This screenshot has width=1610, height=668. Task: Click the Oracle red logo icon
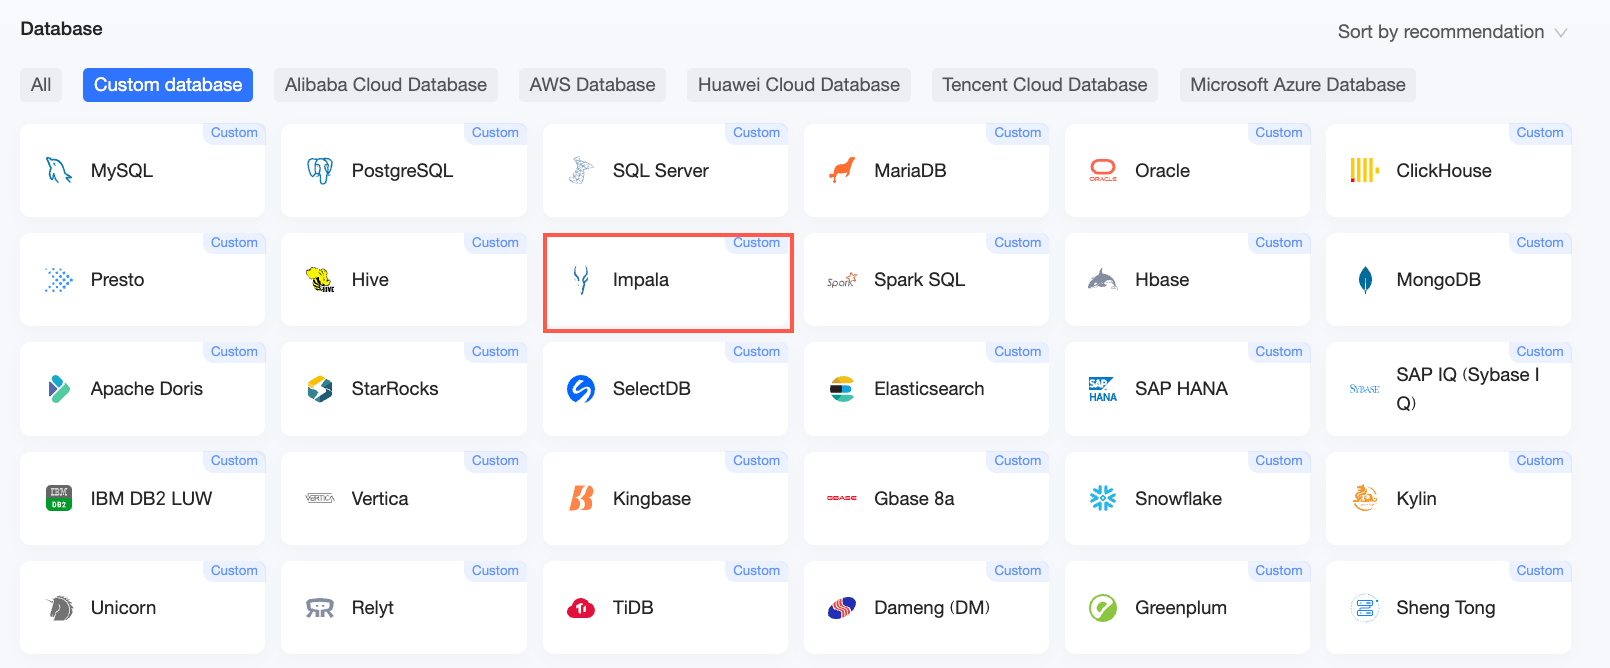[1103, 171]
